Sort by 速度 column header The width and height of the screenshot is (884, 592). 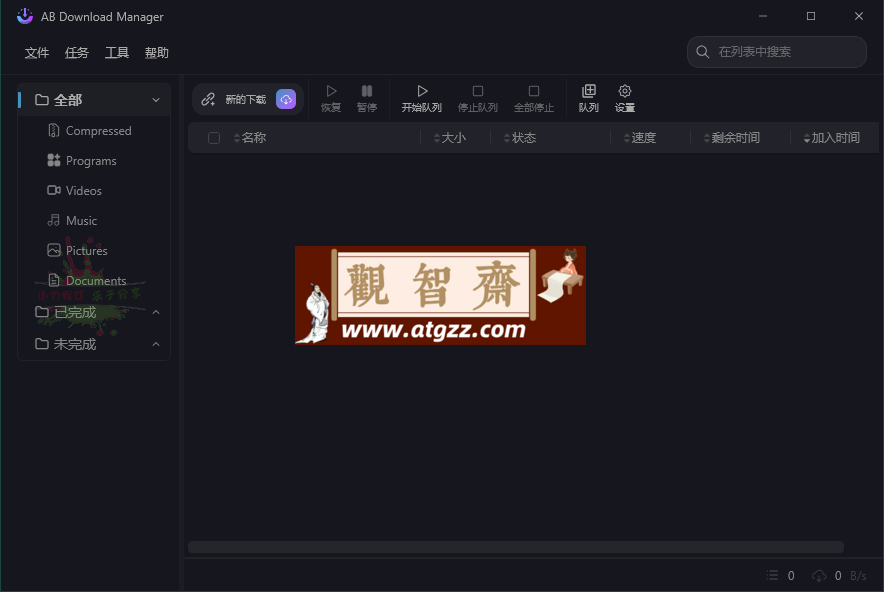(x=639, y=138)
